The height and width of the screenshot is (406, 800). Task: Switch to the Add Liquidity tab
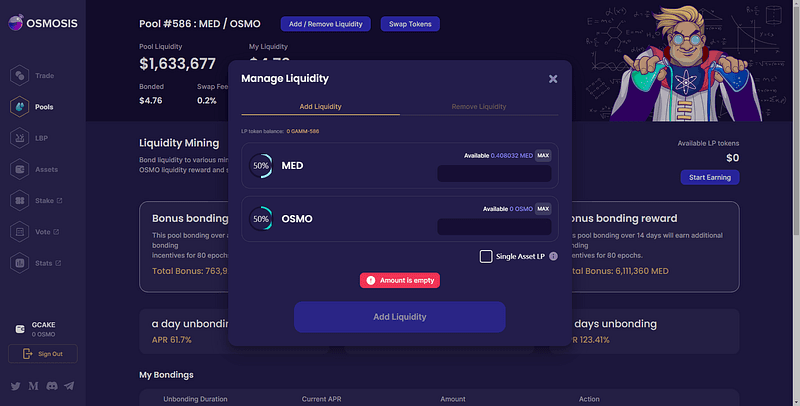point(320,107)
